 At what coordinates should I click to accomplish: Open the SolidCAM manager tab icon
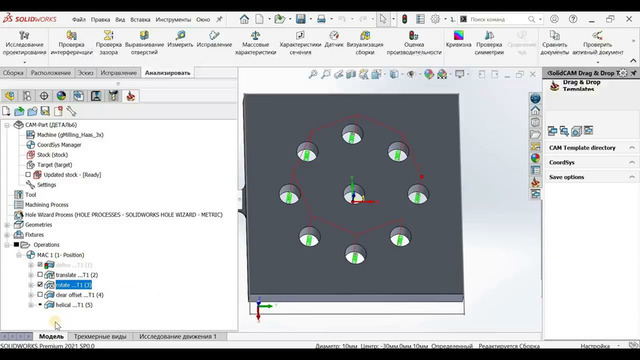(x=131, y=96)
